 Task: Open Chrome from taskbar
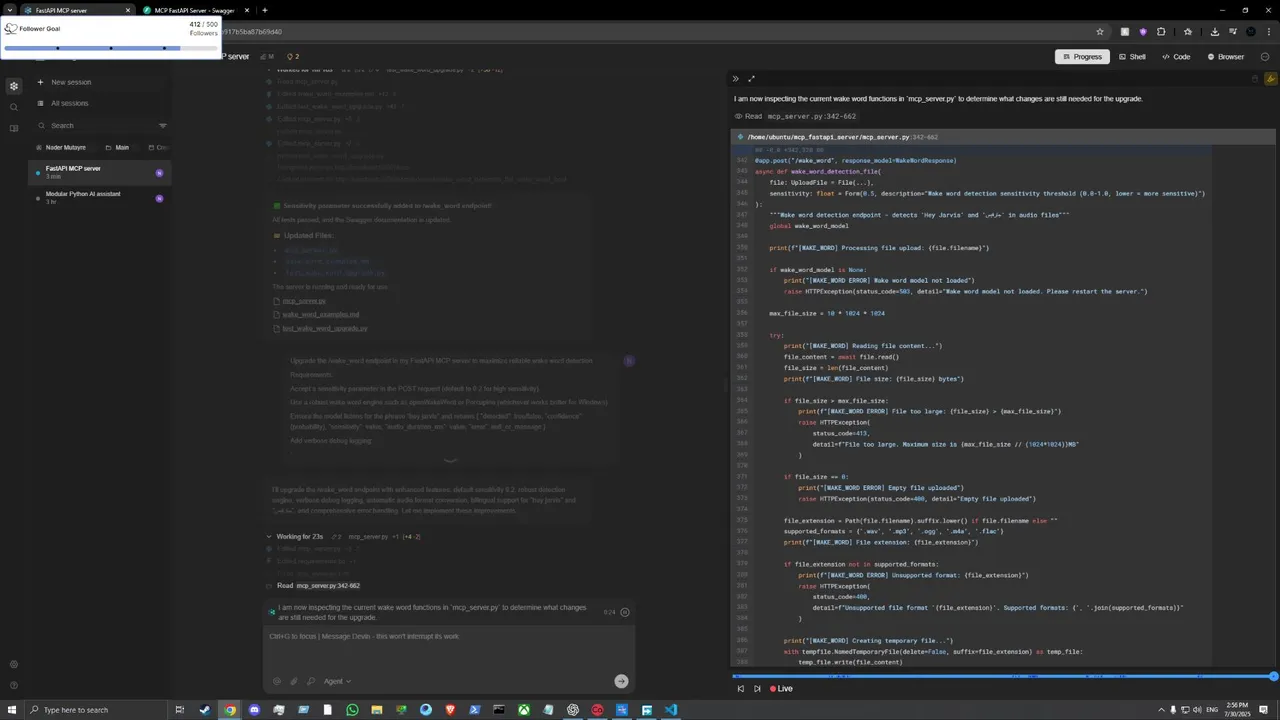(x=229, y=710)
